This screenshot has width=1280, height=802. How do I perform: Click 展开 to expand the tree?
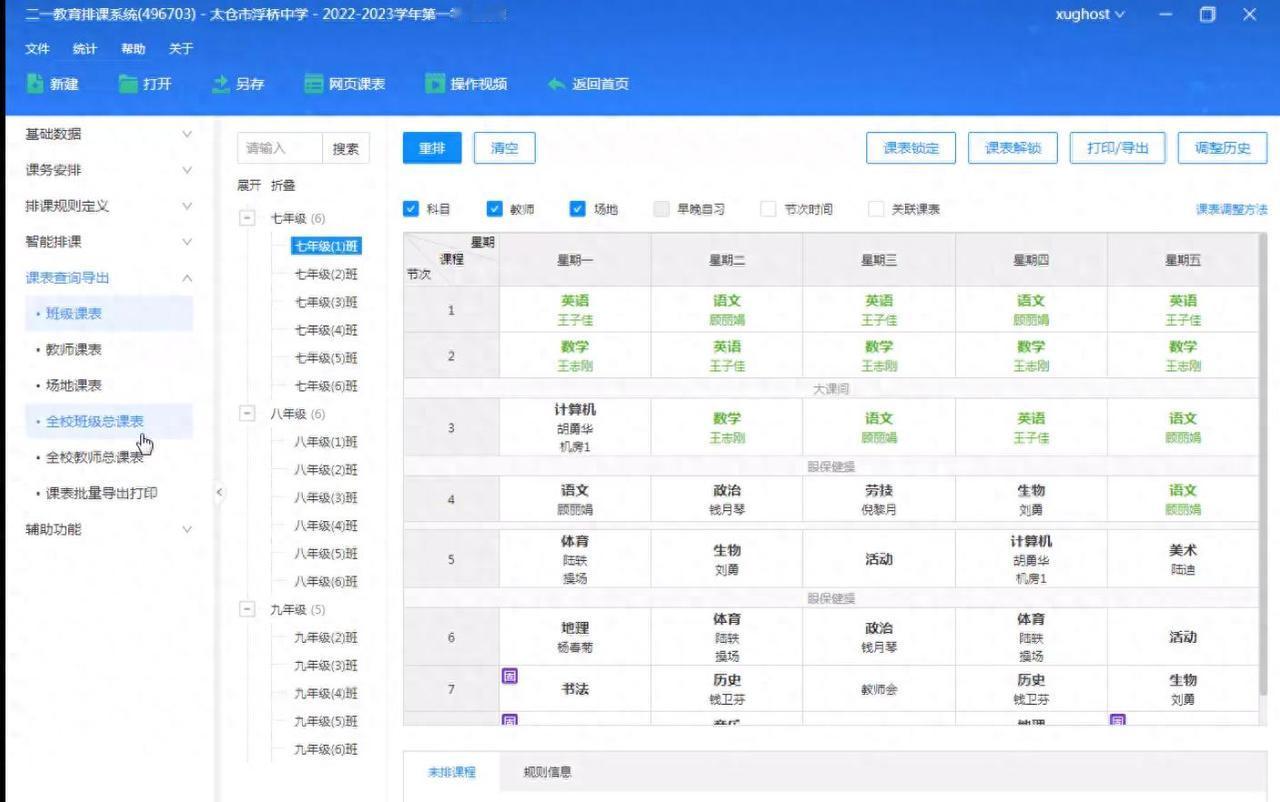pyautogui.click(x=249, y=185)
